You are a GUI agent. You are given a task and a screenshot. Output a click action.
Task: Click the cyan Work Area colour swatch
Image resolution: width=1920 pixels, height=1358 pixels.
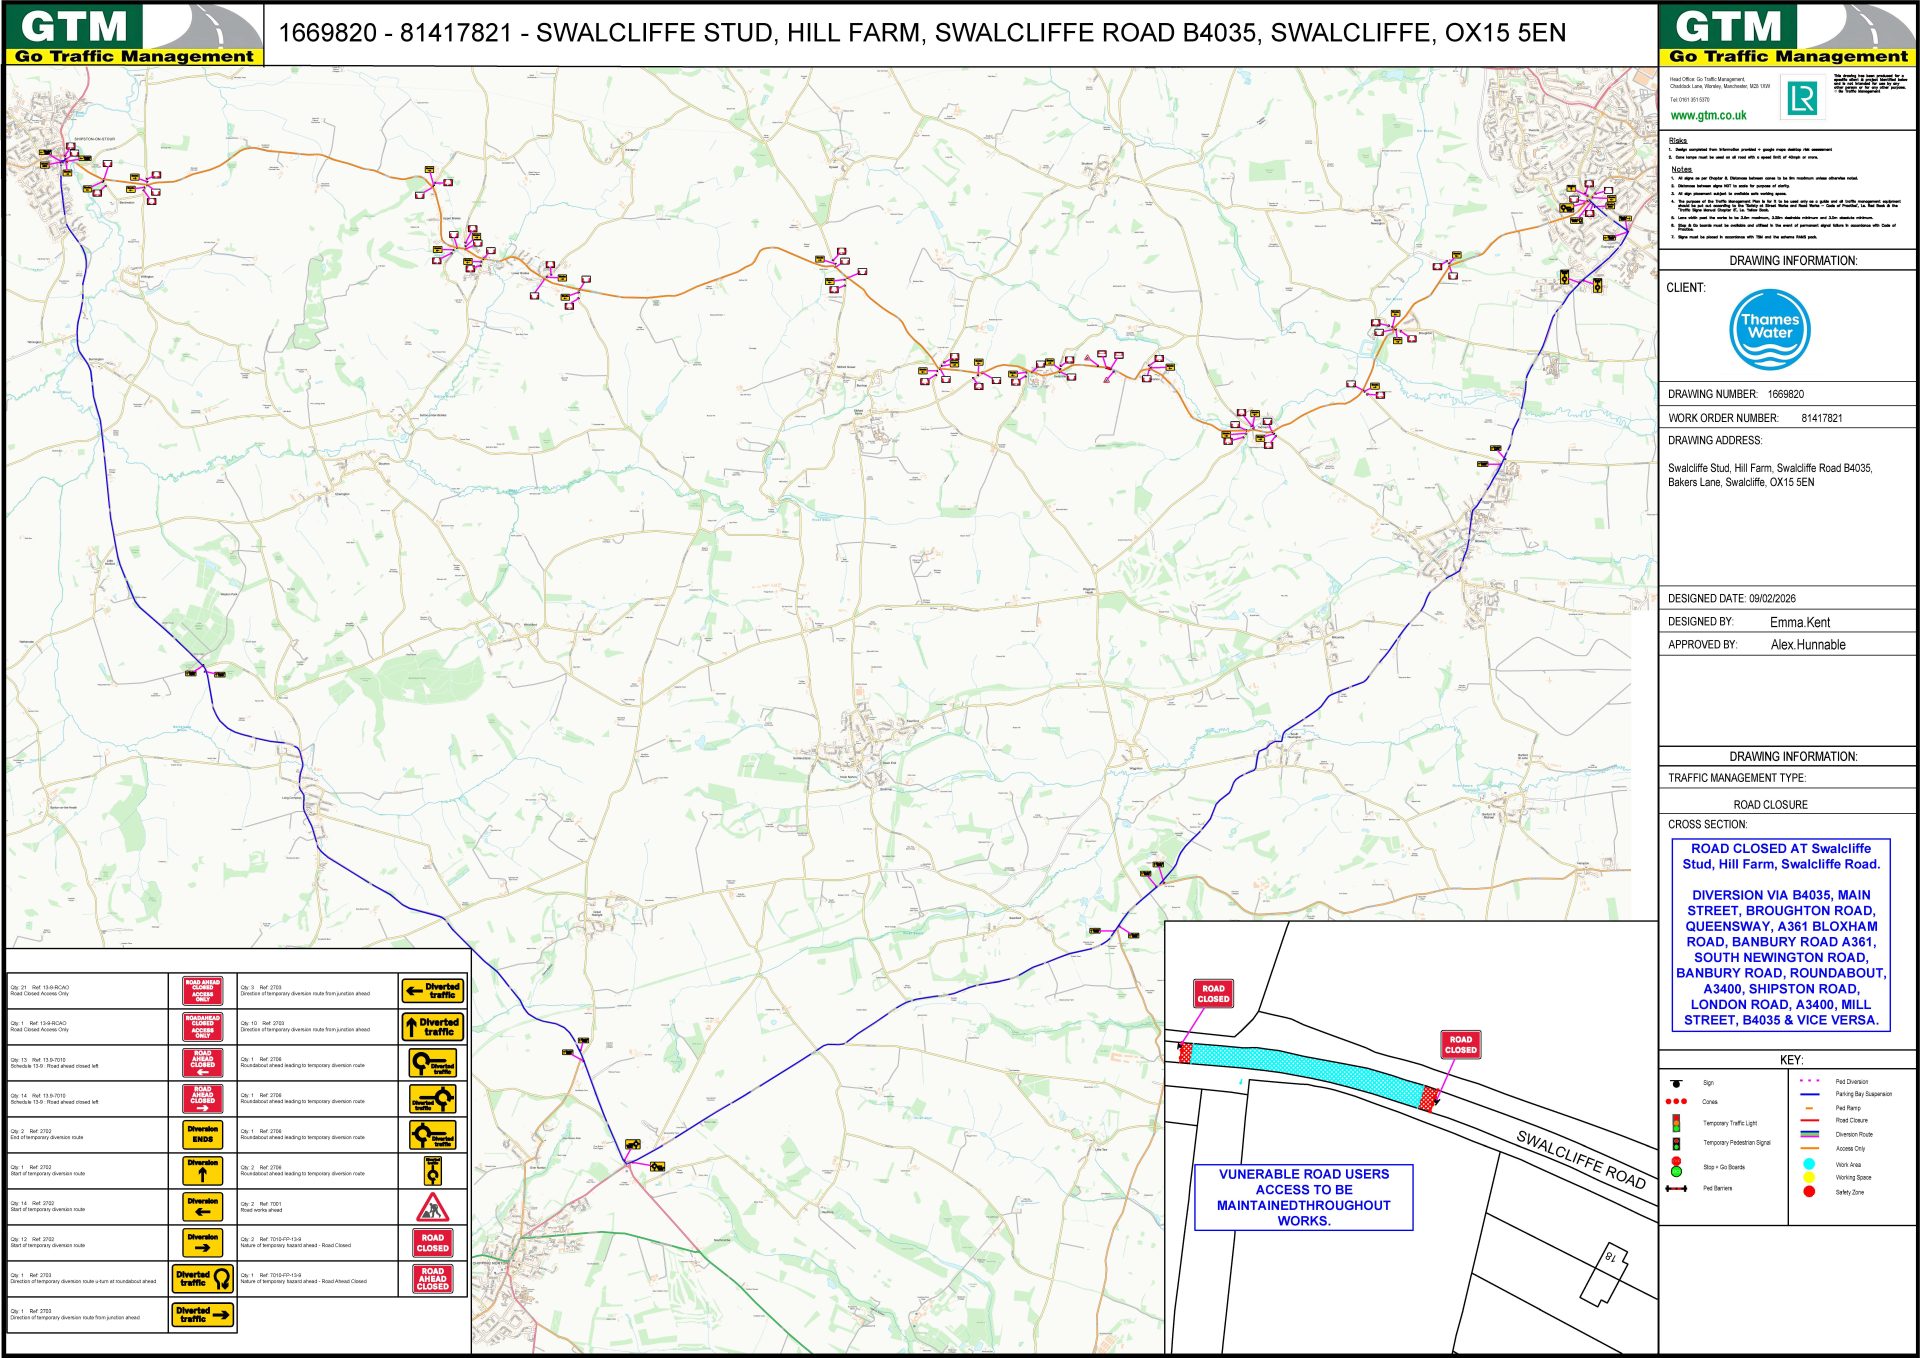click(x=1809, y=1163)
